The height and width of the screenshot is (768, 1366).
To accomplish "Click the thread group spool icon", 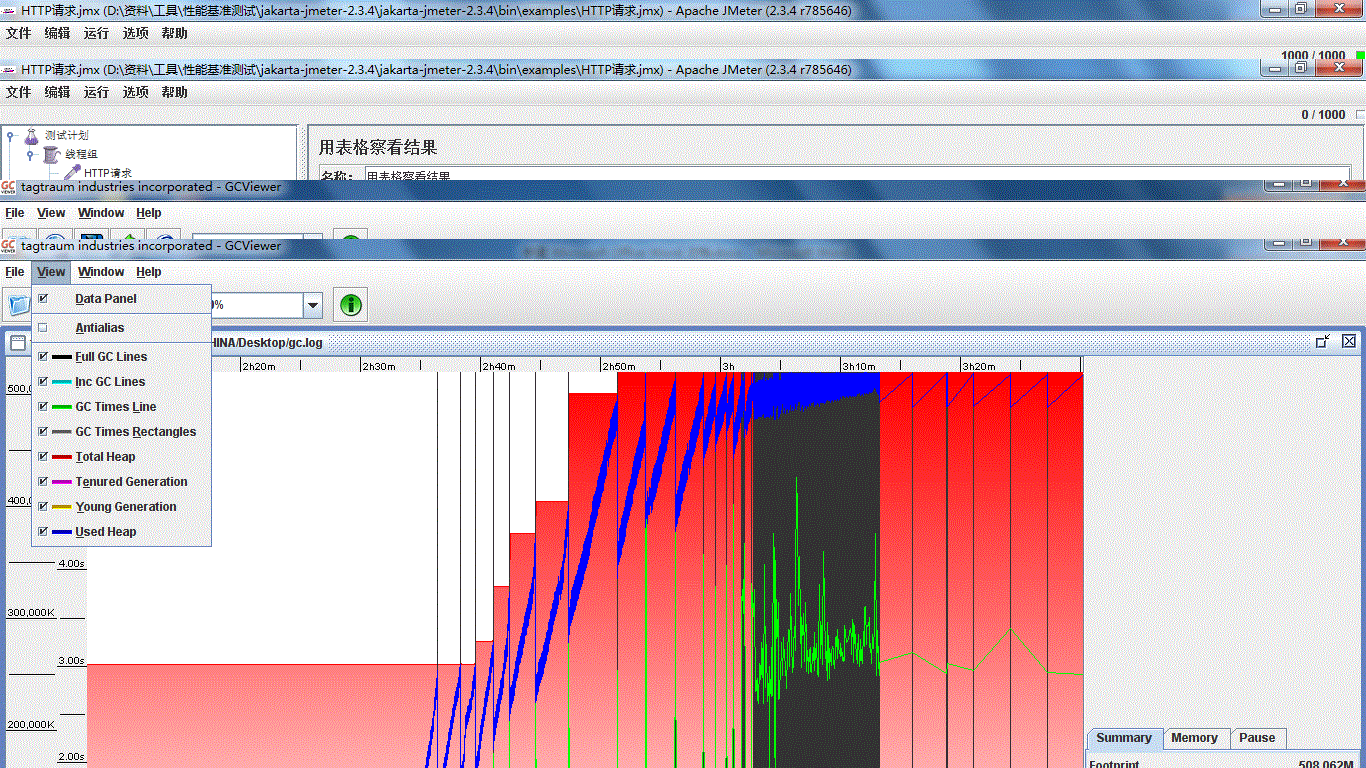I will [x=52, y=154].
